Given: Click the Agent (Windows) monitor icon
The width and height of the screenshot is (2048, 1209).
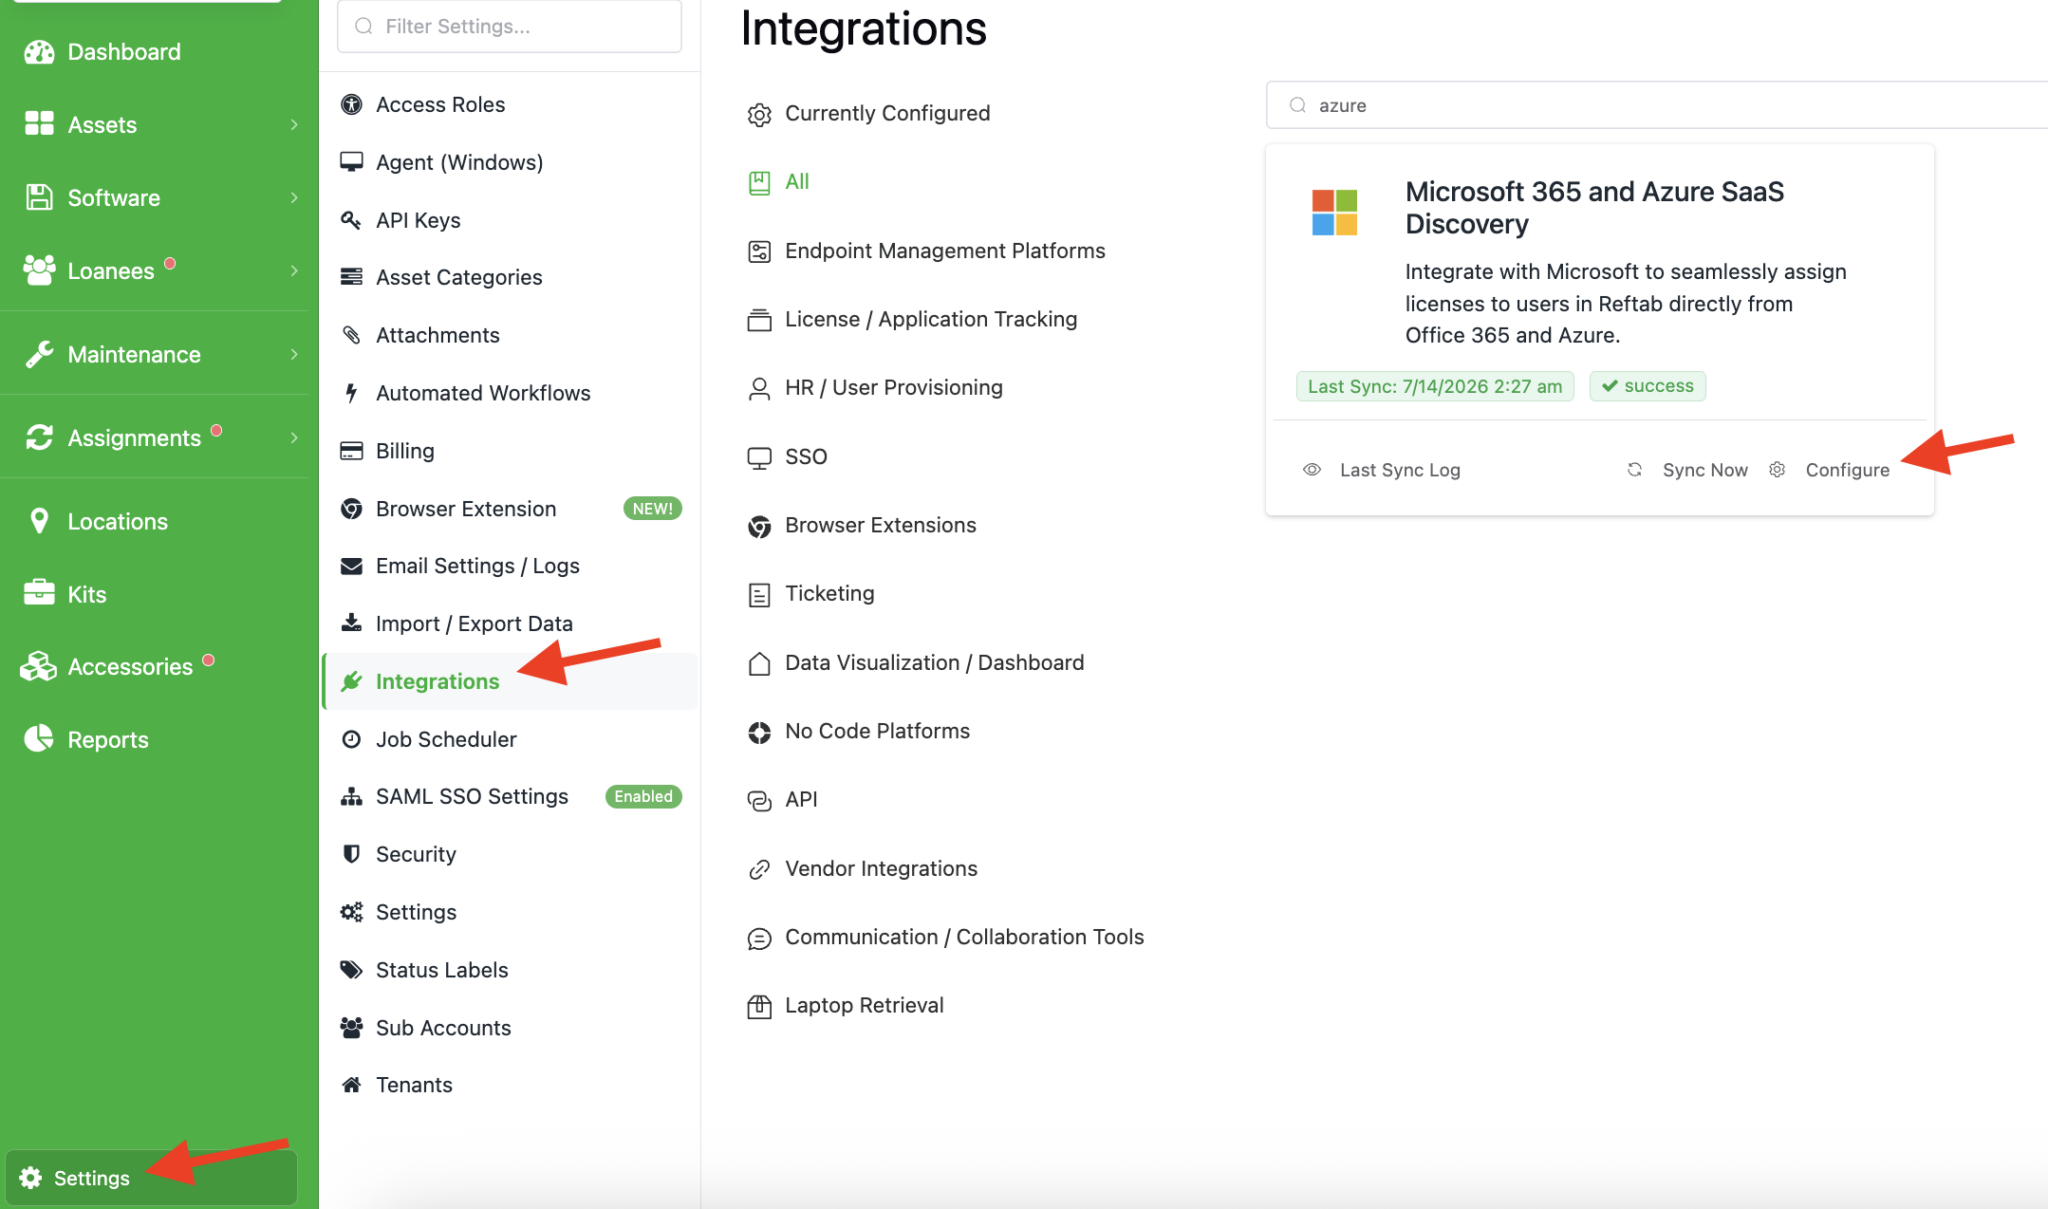Looking at the screenshot, I should 351,162.
